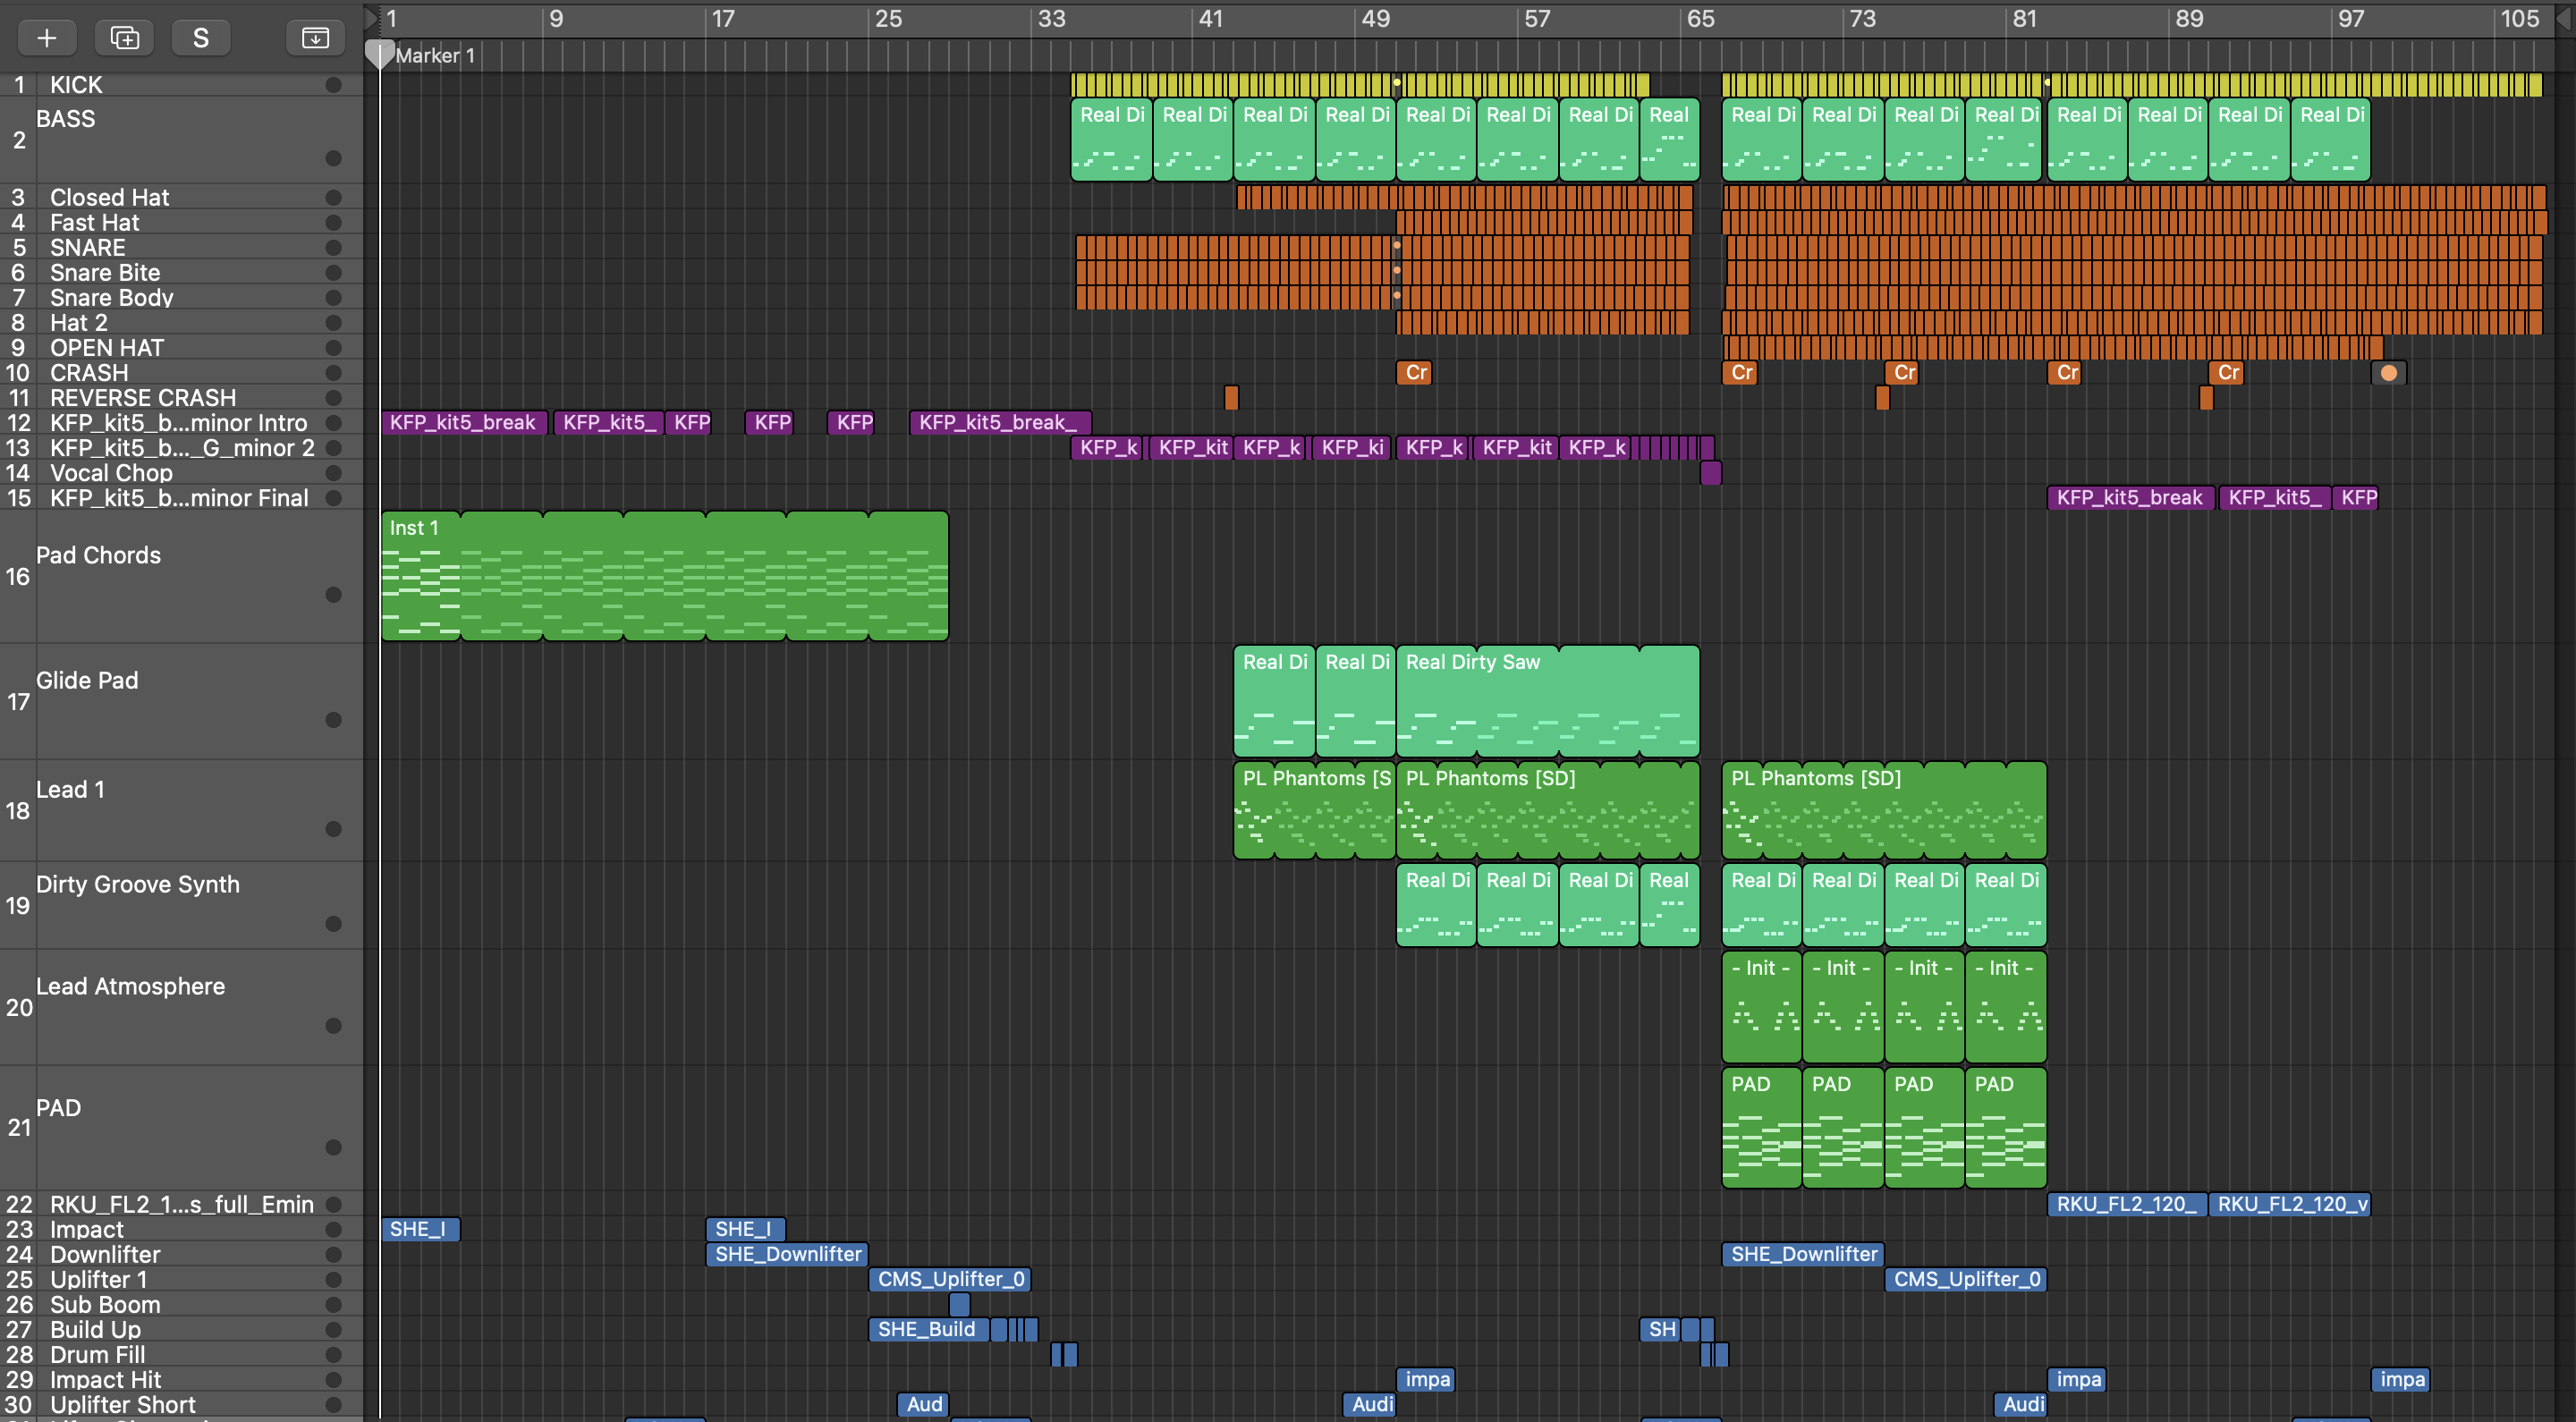Screen dimensions: 2576x1422
Task: Select the KFP_kit5_break region on Intro track
Action: point(463,422)
